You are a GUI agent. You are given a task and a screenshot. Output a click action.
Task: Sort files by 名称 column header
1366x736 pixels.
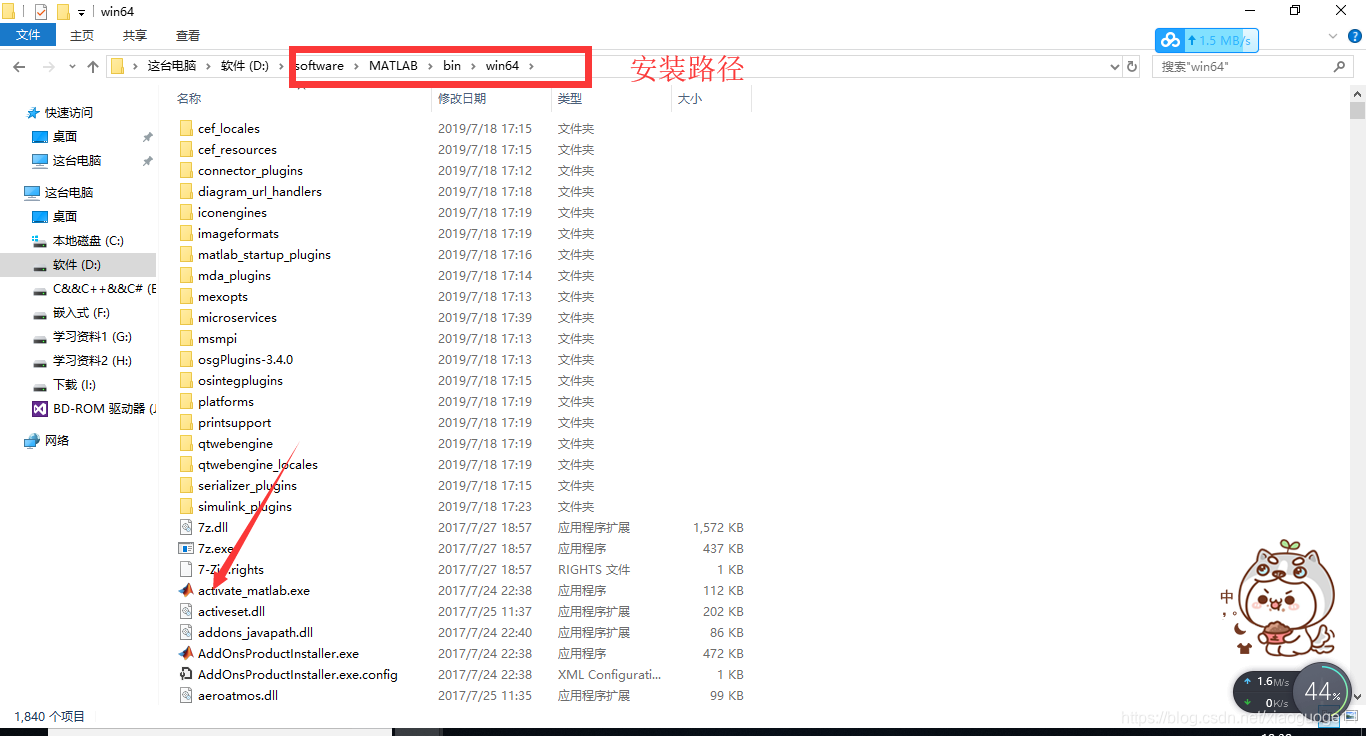[x=189, y=99]
